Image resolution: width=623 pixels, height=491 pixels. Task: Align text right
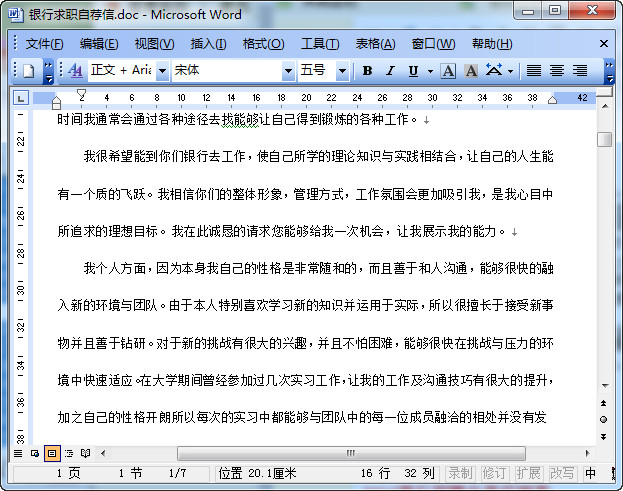pyautogui.click(x=580, y=71)
